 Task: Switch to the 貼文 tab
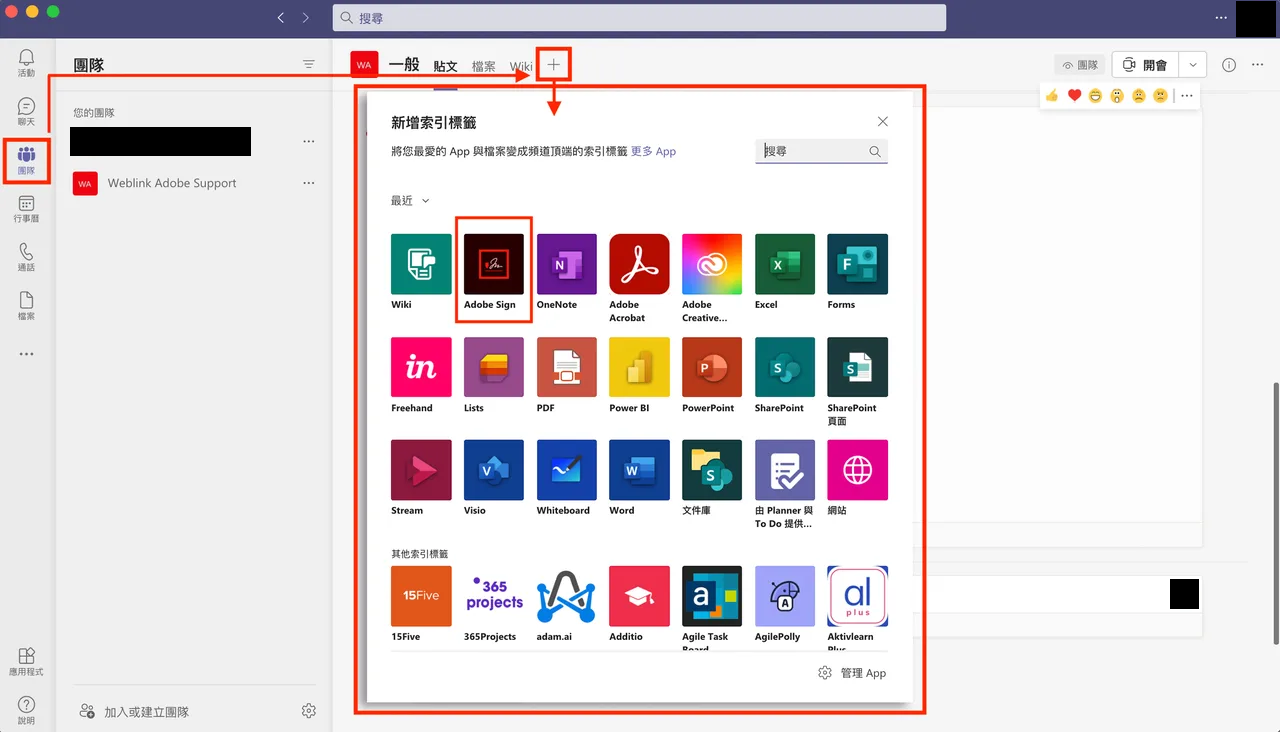click(x=445, y=67)
